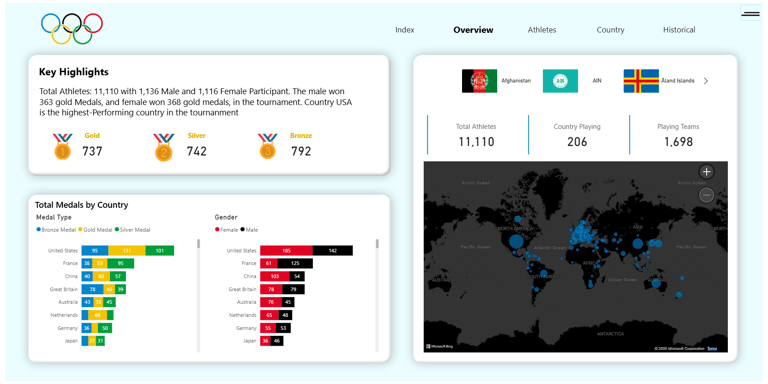Click the Total Medals by Country title
The width and height of the screenshot is (768, 384).
(81, 205)
